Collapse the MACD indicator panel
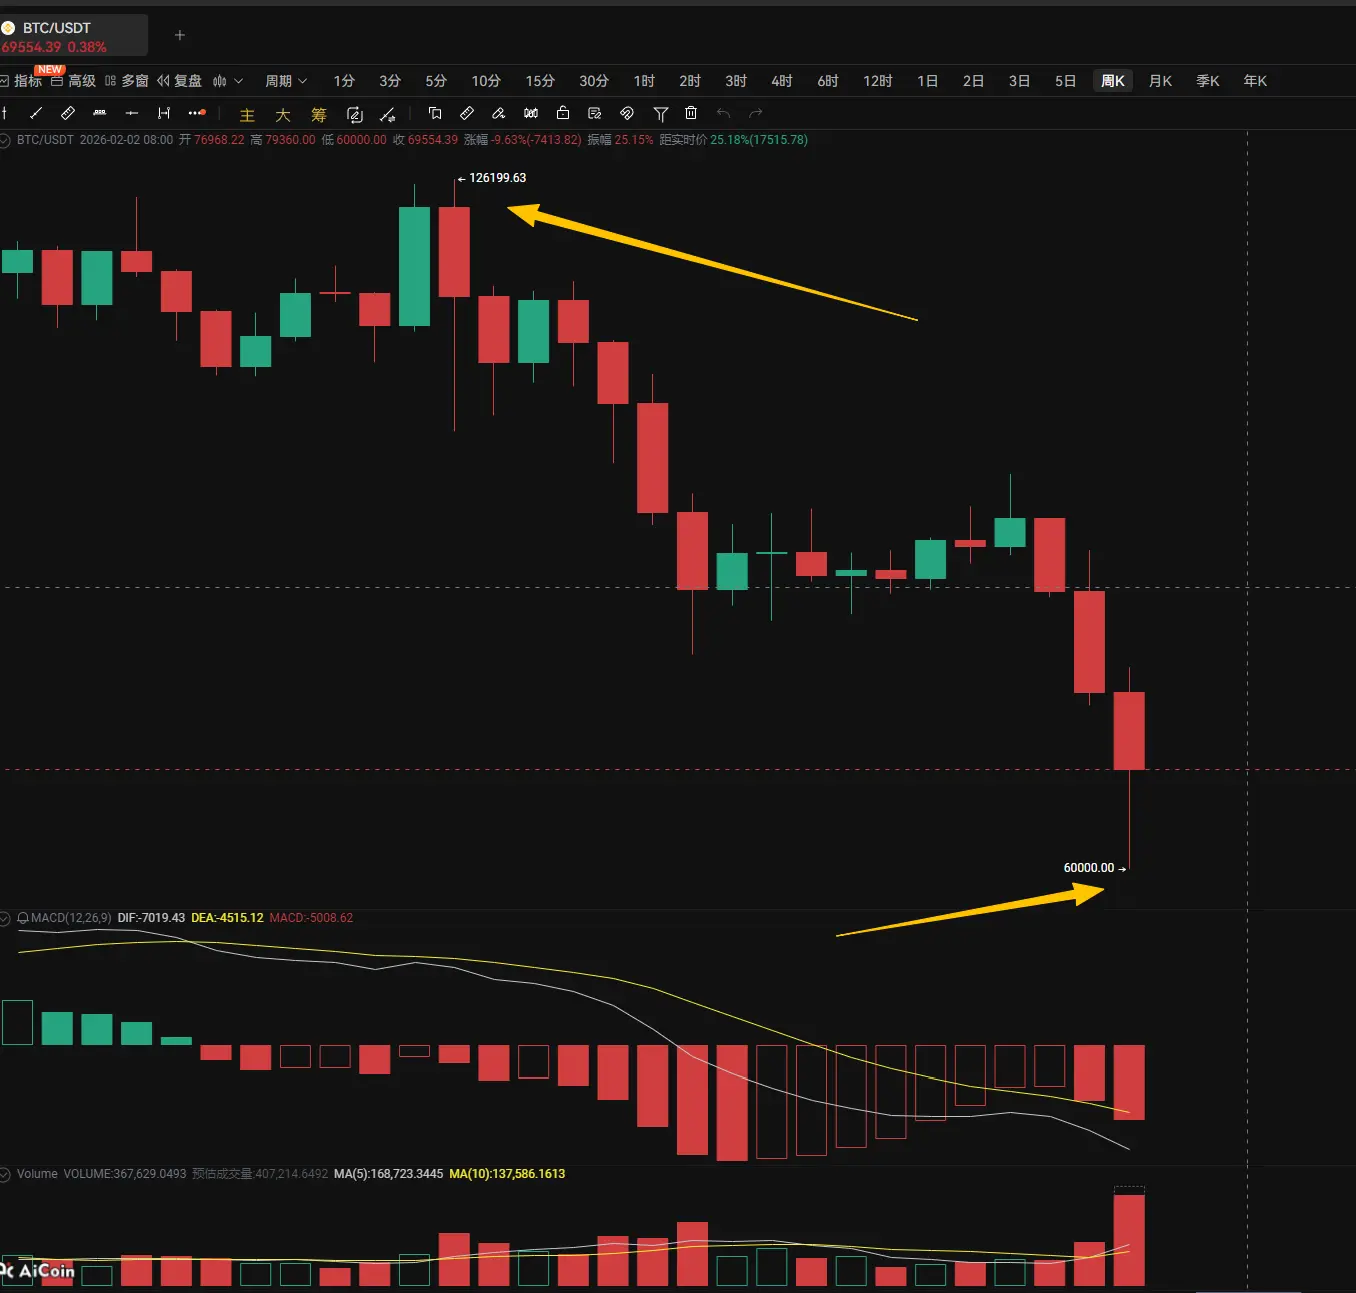The image size is (1356, 1293). (x=5, y=918)
